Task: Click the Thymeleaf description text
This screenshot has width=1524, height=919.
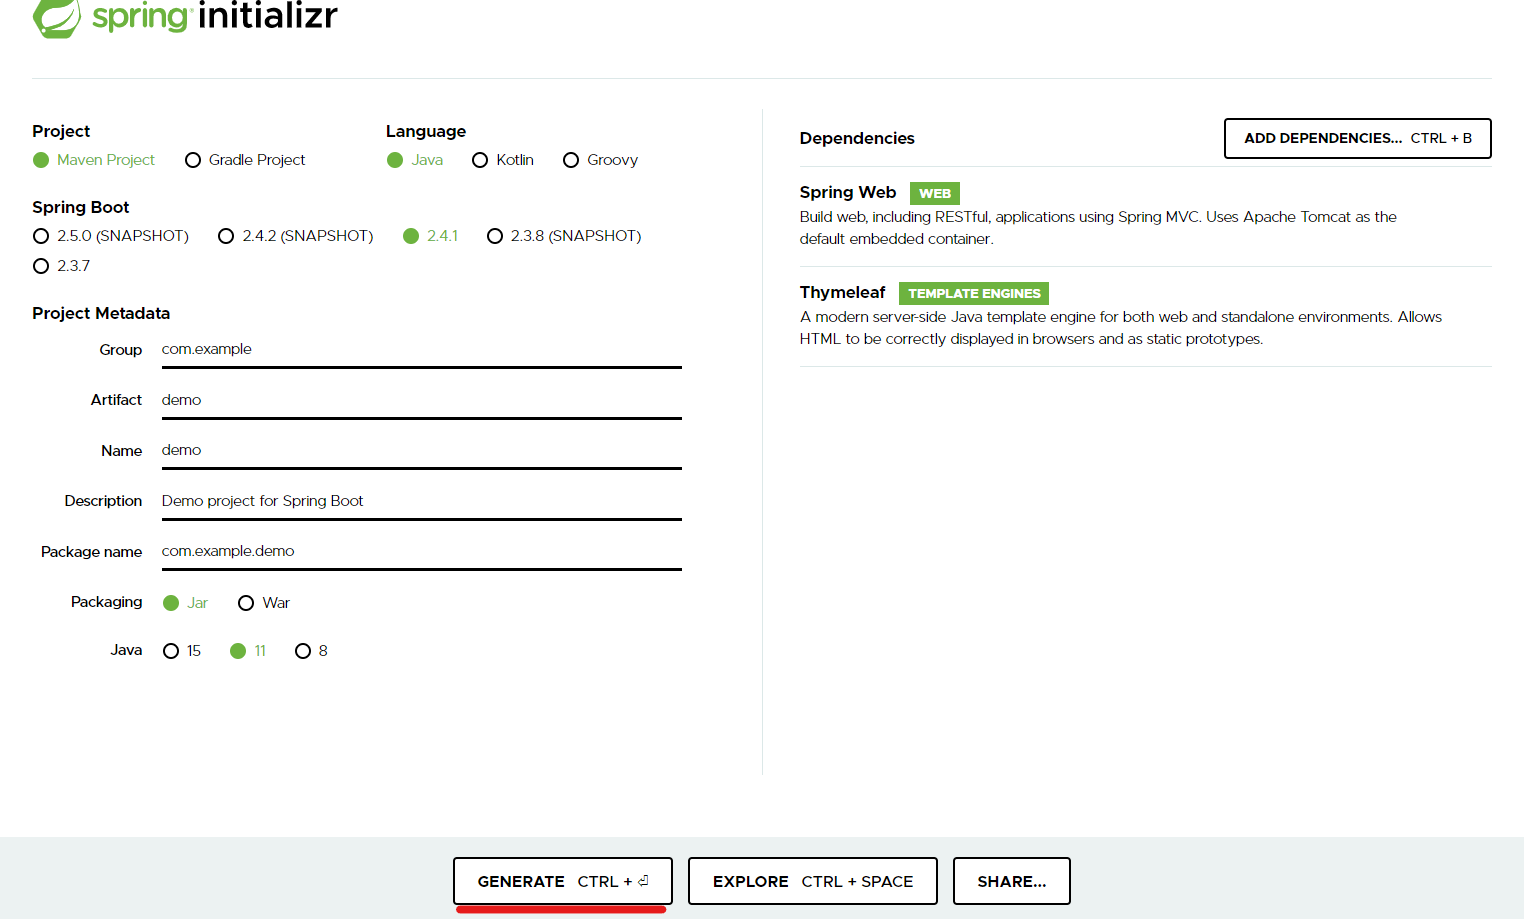Action: click(x=1121, y=328)
